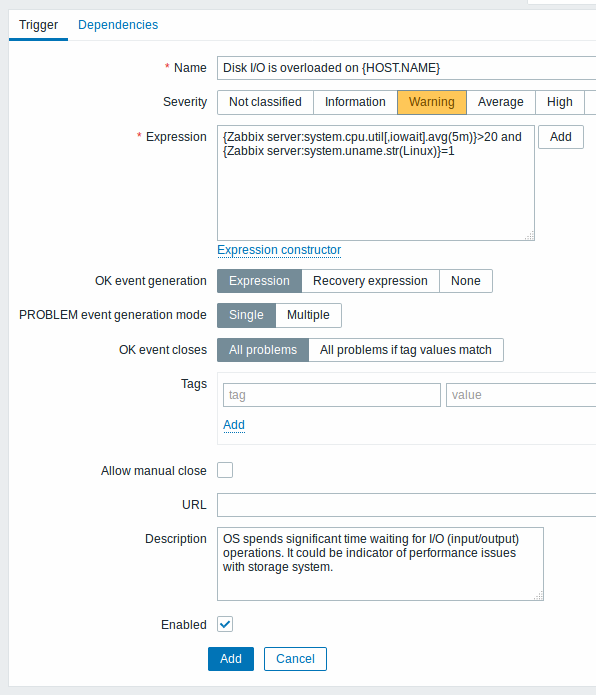Choose All problems if tag values match
Viewport: 596px width, 695px height.
pyautogui.click(x=406, y=350)
